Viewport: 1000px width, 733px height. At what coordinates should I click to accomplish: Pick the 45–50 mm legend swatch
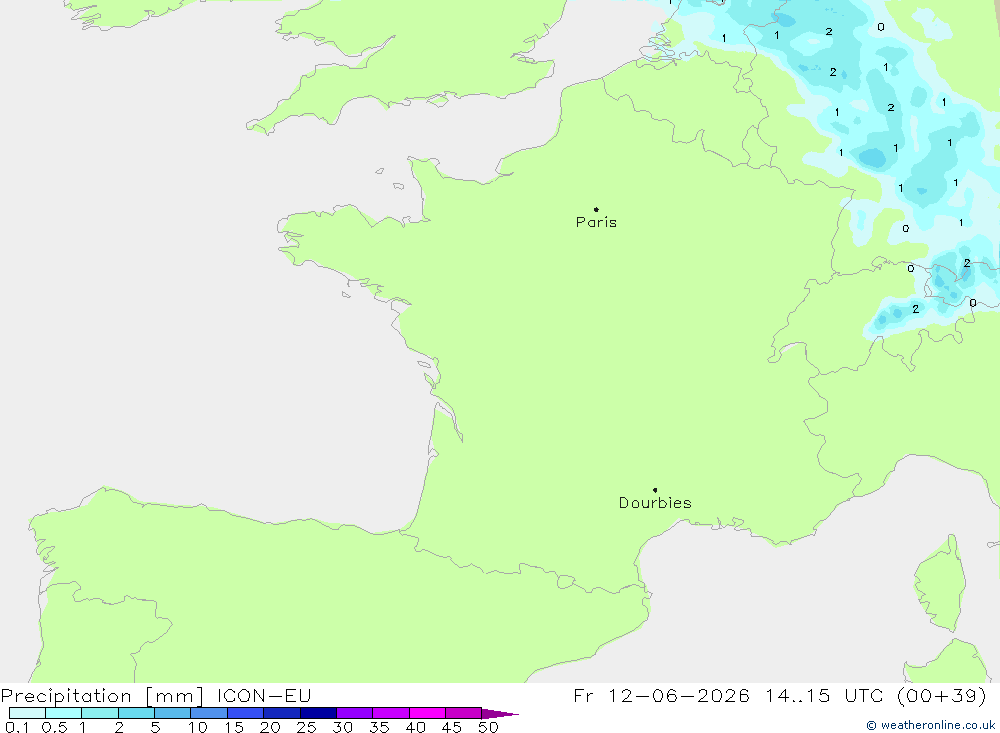[464, 713]
